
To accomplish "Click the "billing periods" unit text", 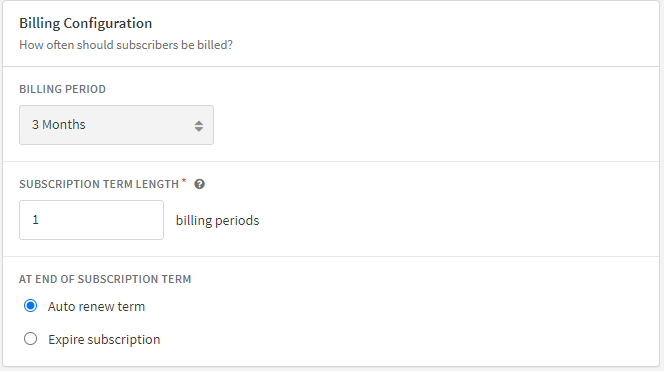I will coord(217,221).
